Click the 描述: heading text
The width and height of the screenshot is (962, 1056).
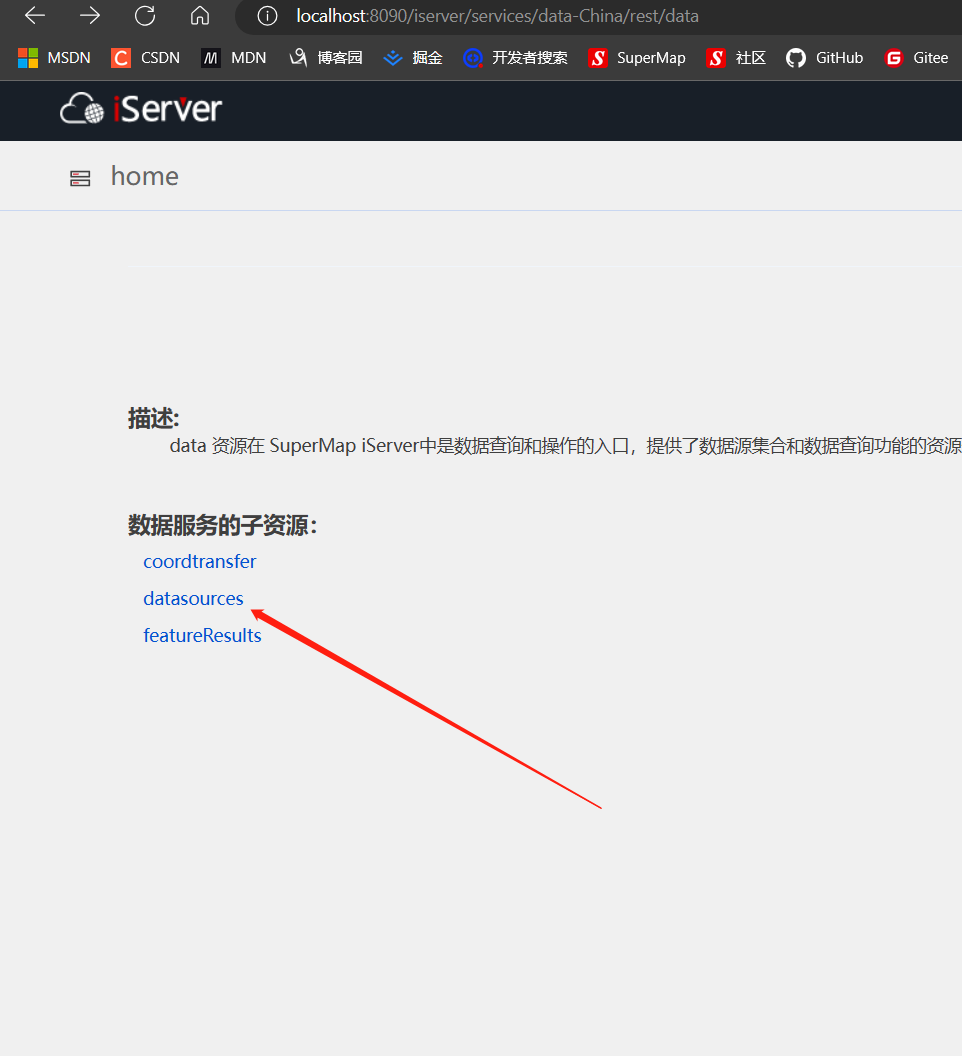pos(154,418)
